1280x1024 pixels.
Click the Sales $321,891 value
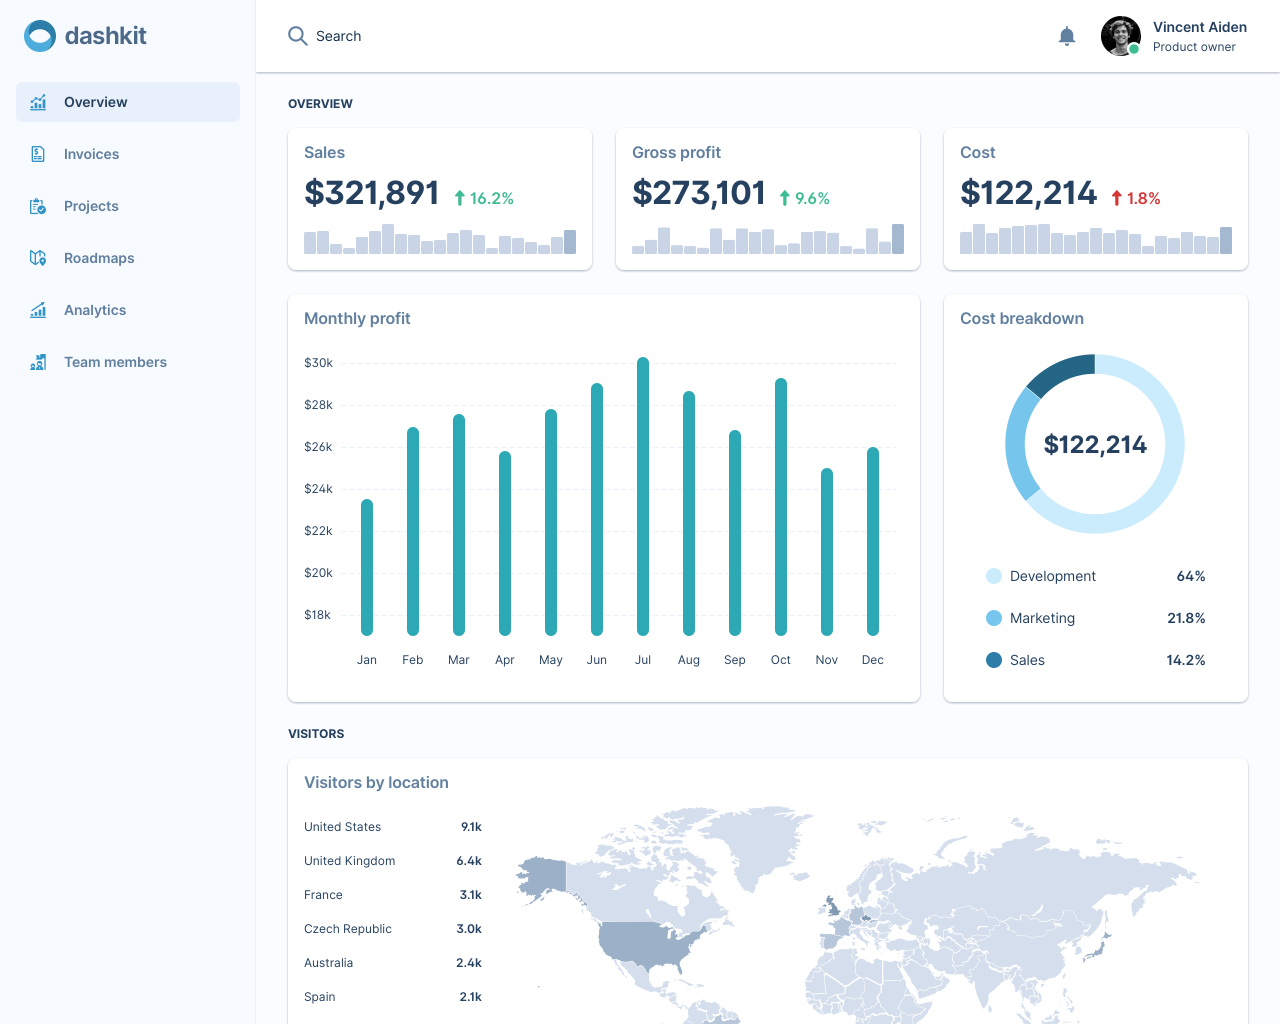click(372, 192)
